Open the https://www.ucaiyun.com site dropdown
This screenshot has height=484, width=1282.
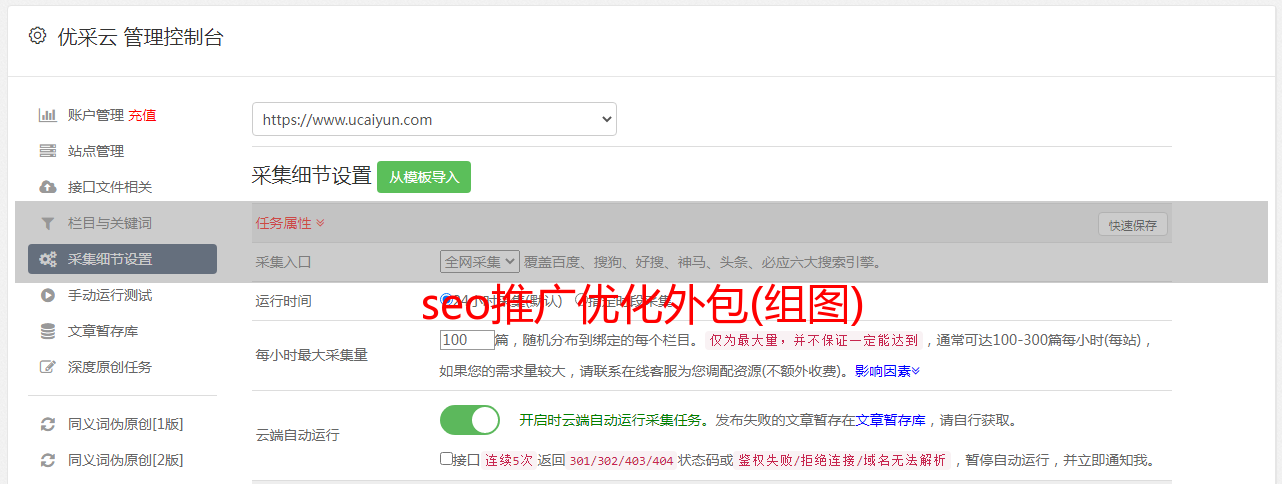click(434, 119)
